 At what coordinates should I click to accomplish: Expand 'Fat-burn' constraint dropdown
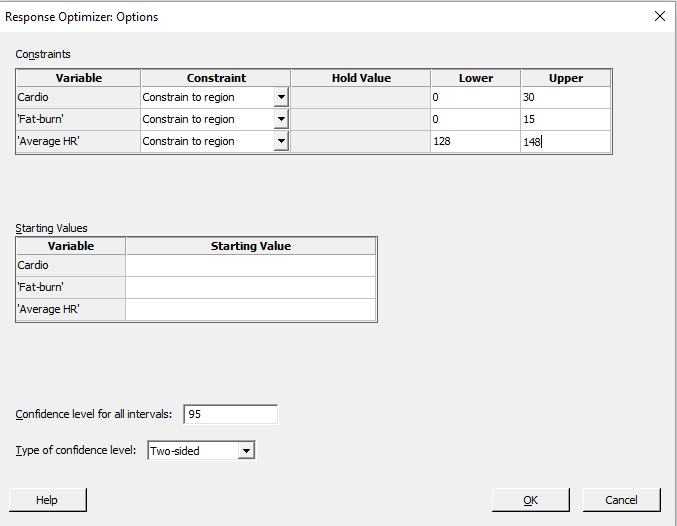tap(281, 120)
